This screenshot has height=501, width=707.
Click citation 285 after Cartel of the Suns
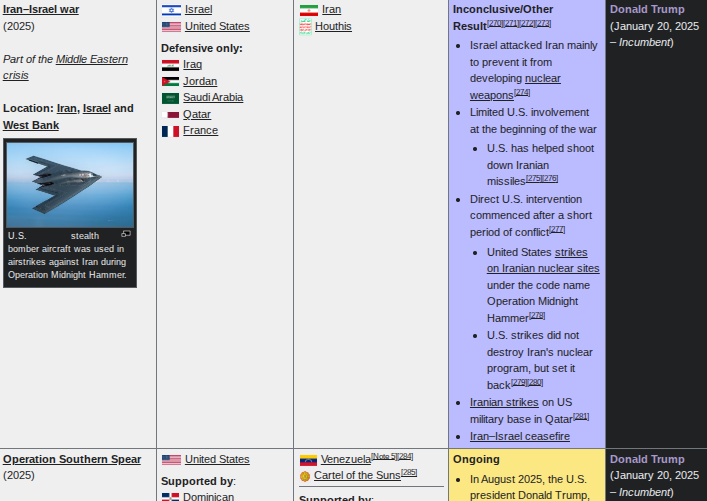409,473
